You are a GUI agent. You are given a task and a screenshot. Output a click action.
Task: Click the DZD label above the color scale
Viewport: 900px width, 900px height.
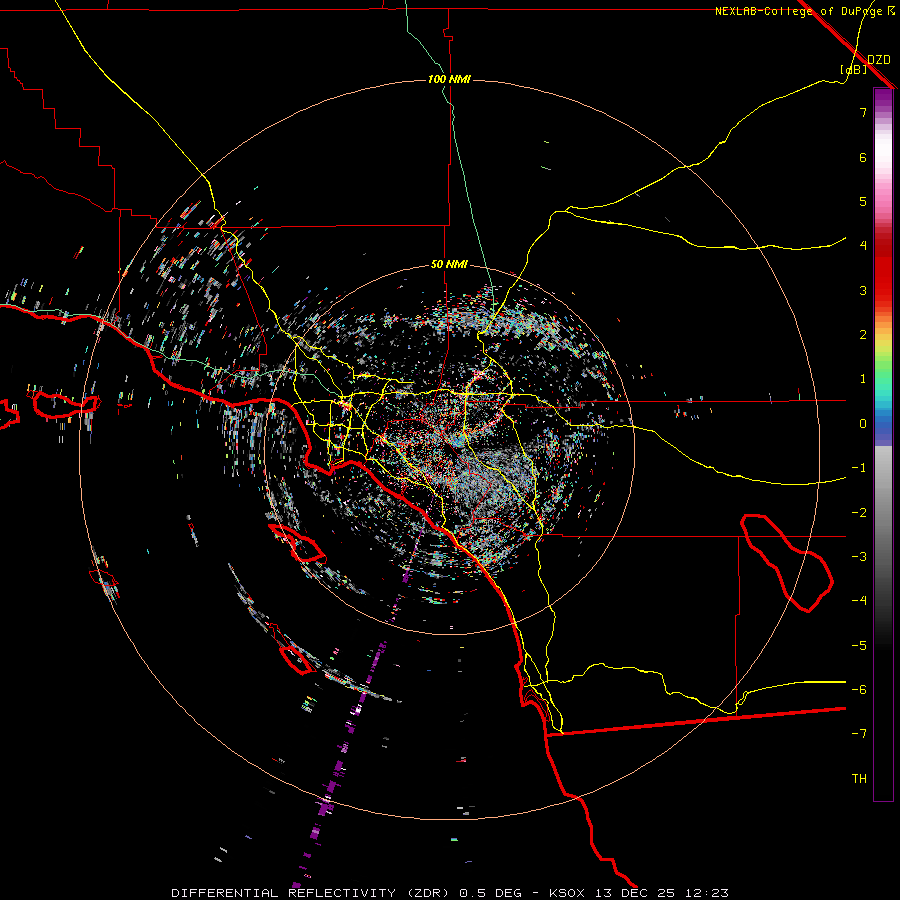click(x=879, y=60)
